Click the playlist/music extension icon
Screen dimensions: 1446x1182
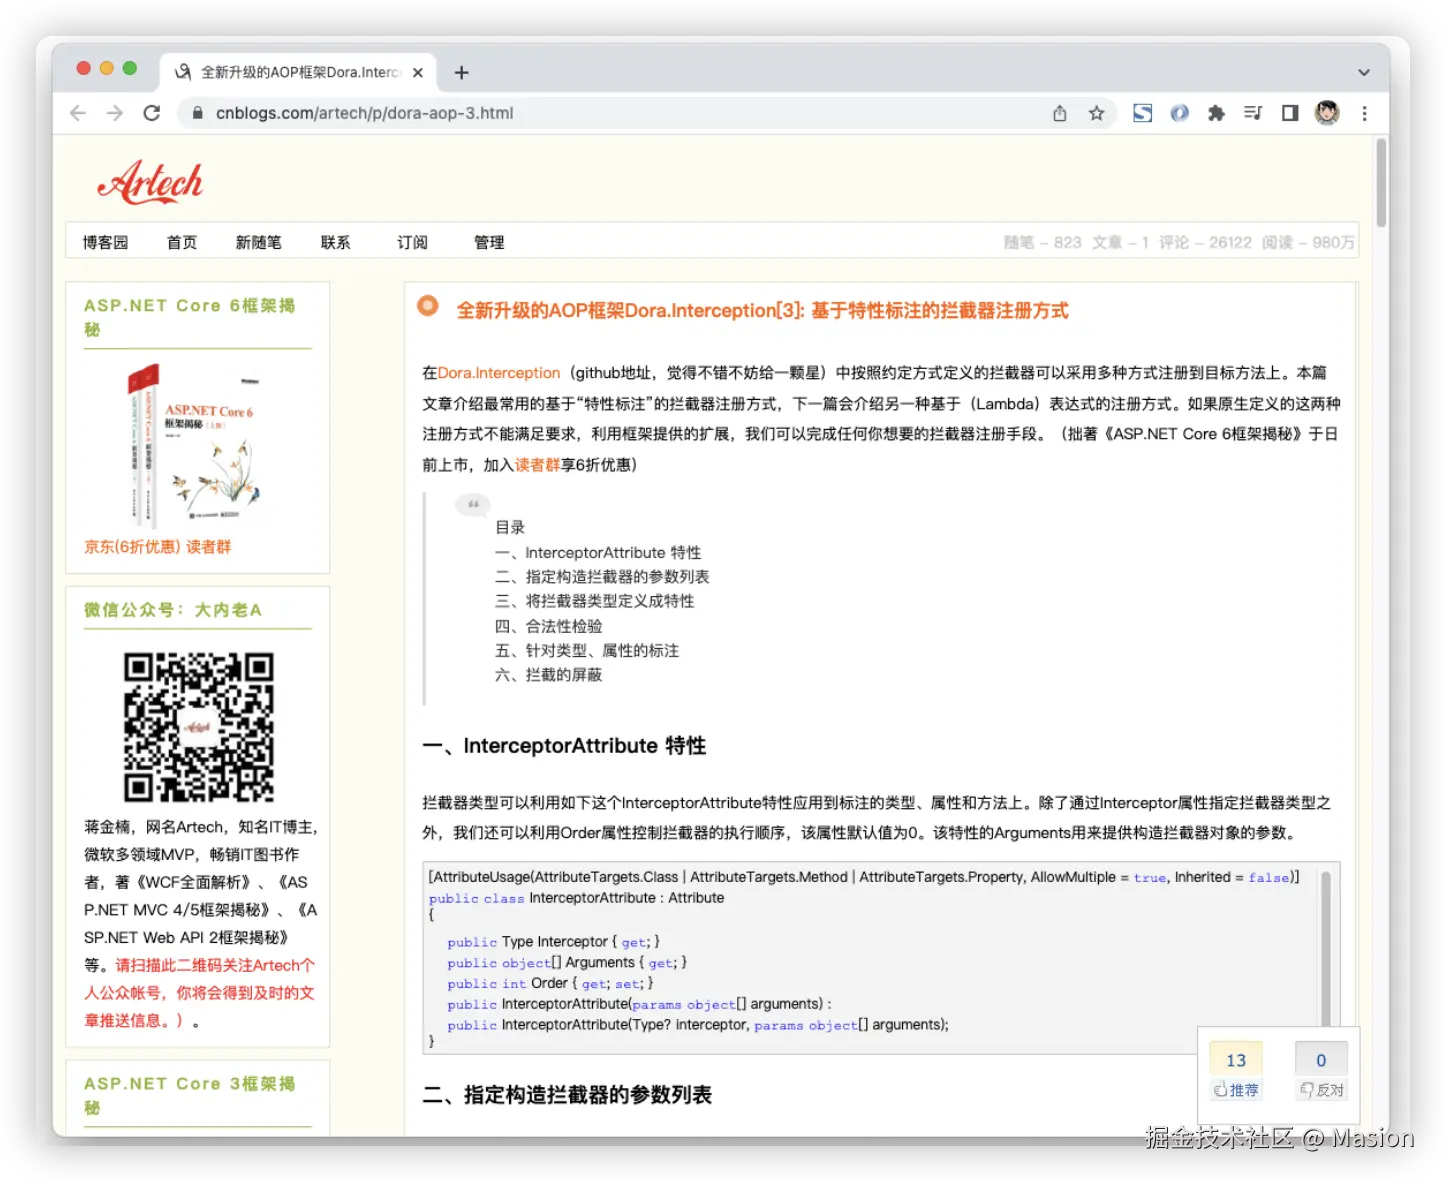tap(1253, 113)
